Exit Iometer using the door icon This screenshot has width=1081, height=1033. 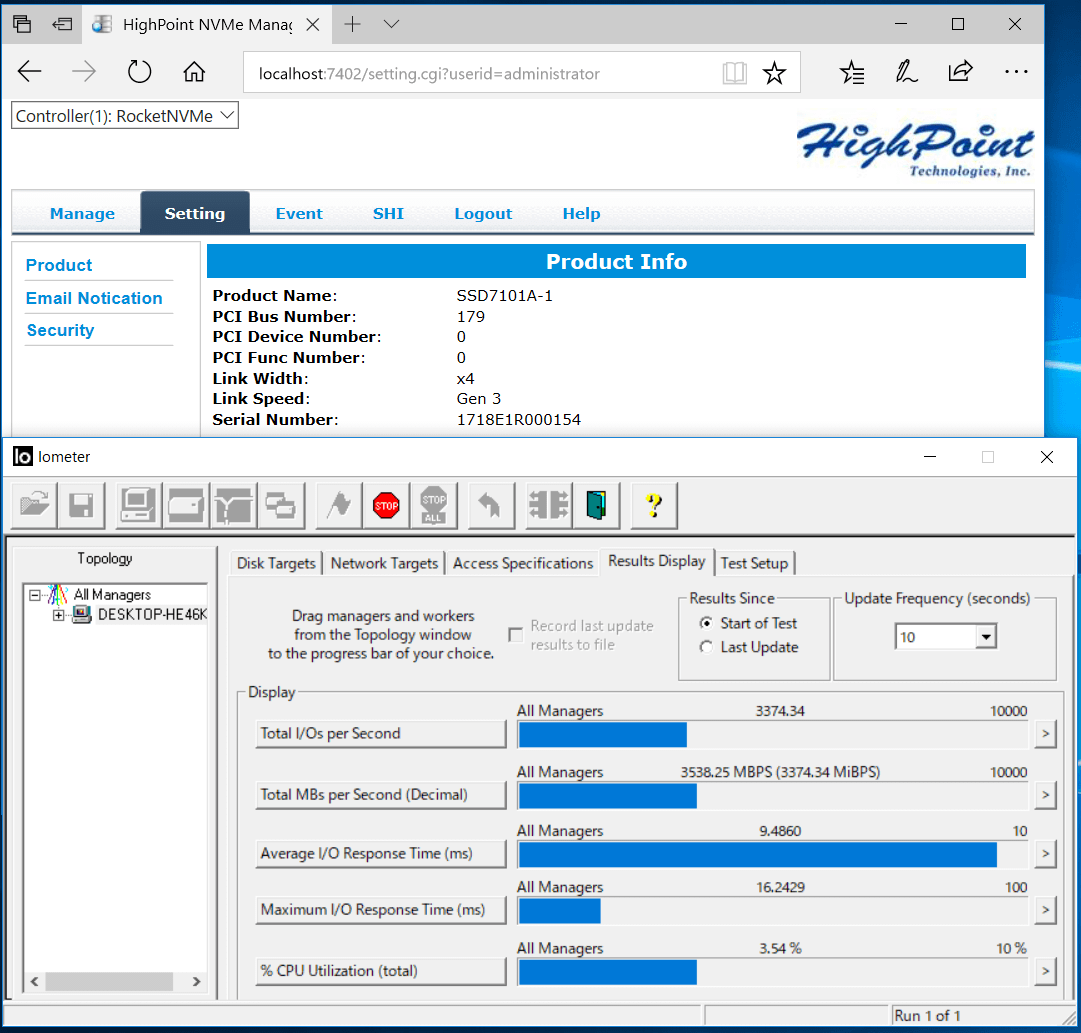(596, 505)
